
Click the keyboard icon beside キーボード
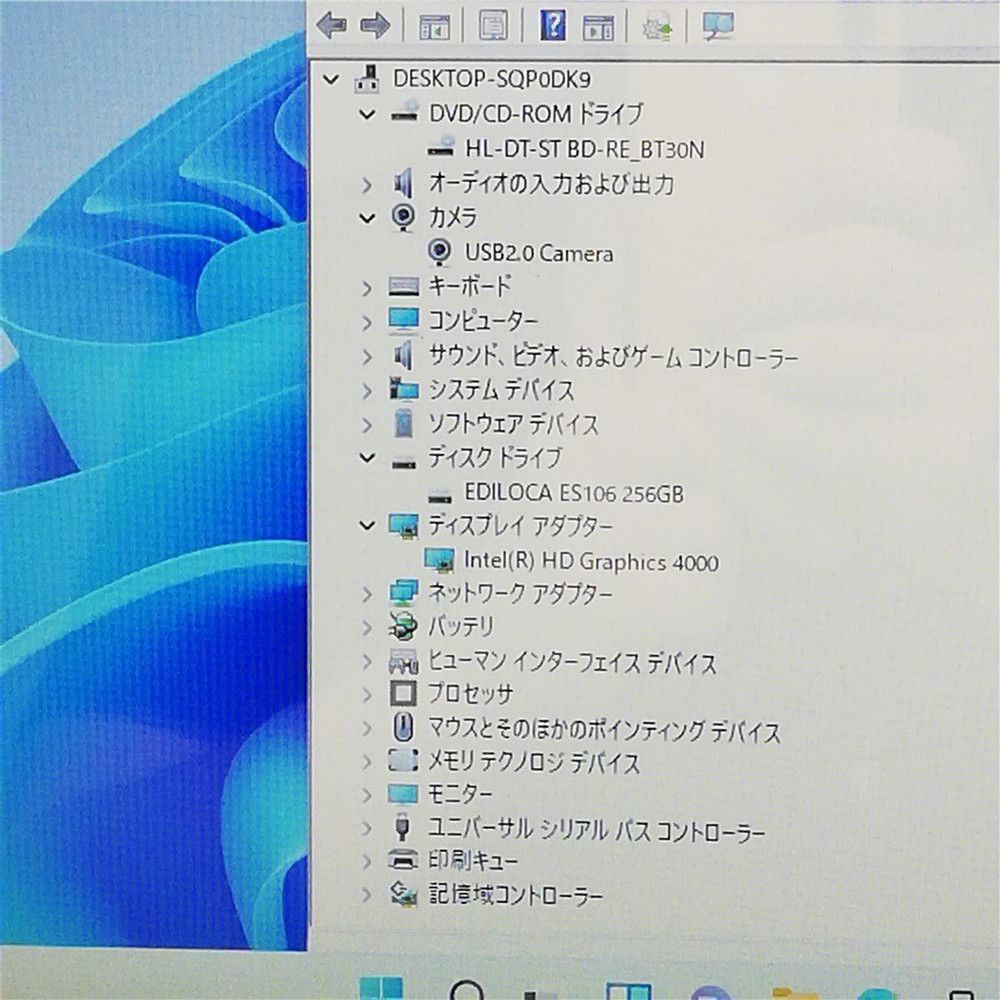tap(404, 287)
